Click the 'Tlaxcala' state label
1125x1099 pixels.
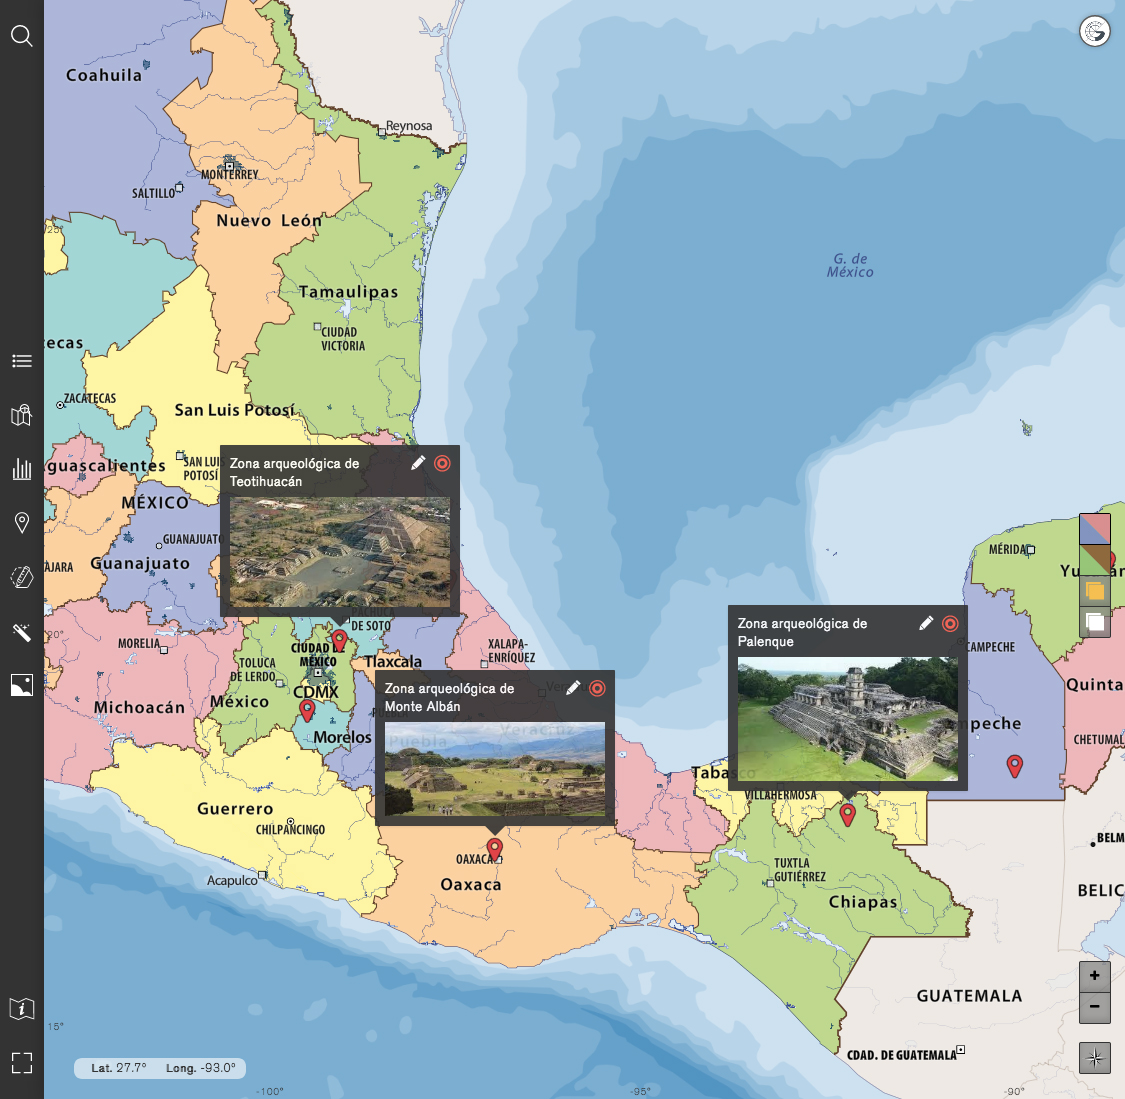tap(393, 662)
